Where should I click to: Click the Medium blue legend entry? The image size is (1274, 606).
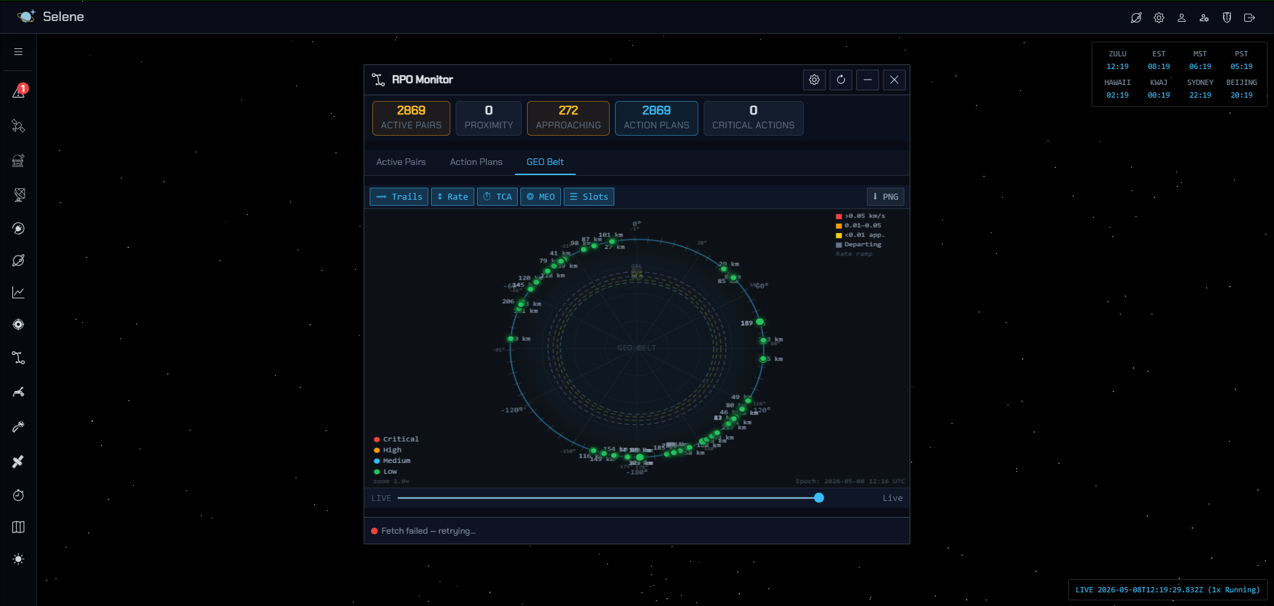(392, 461)
